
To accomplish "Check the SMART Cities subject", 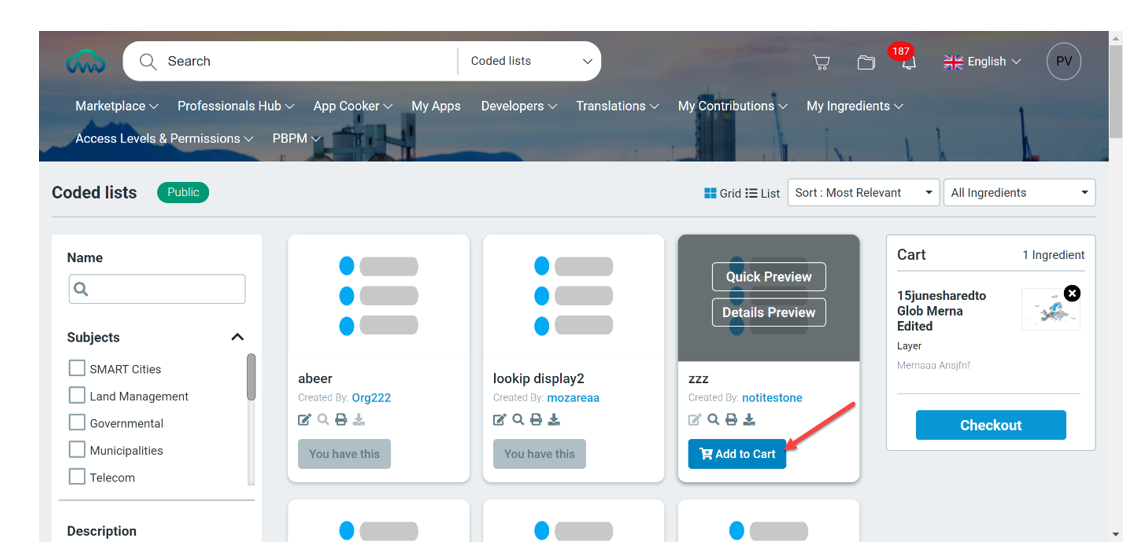I will pos(77,369).
